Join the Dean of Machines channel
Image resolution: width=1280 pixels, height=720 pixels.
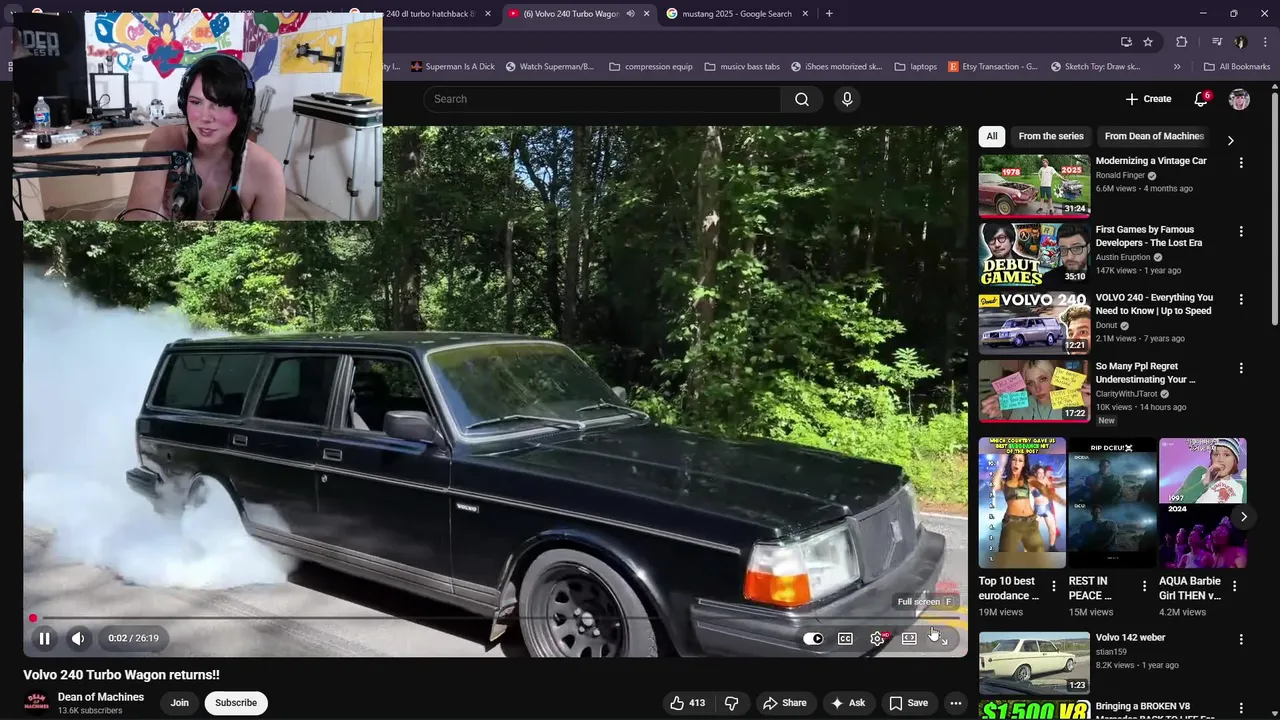(x=179, y=703)
